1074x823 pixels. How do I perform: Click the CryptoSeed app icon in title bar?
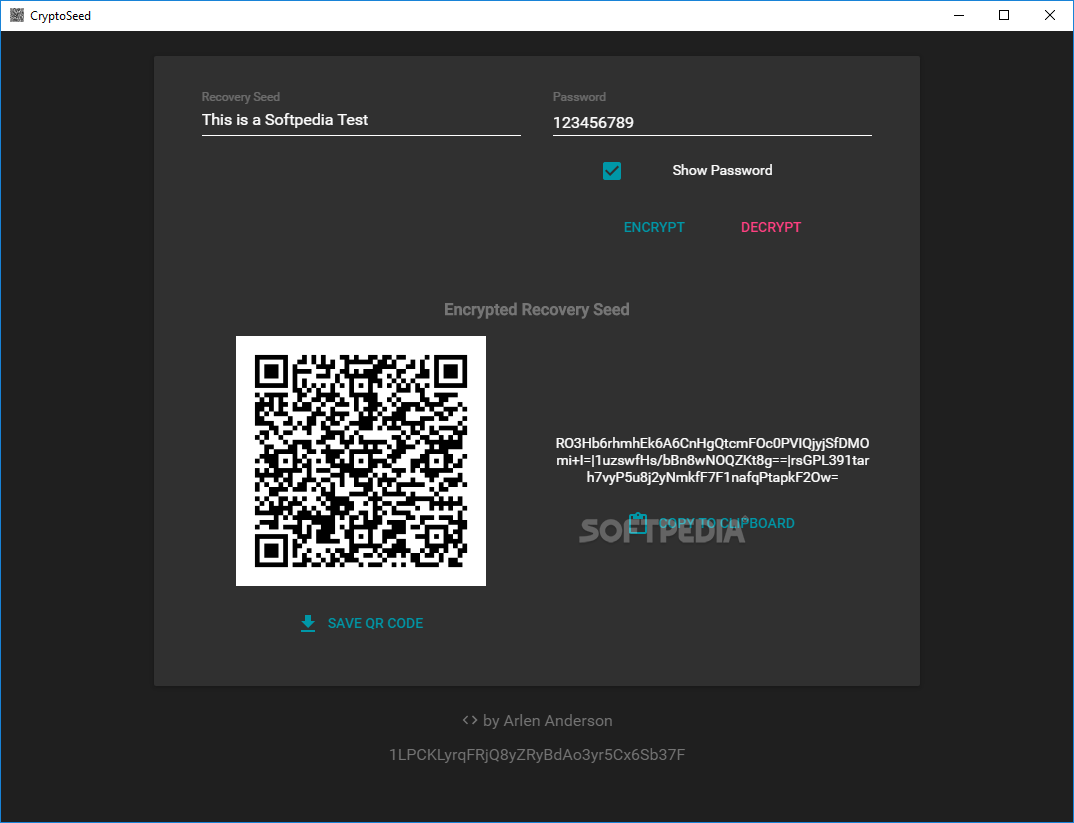pos(17,15)
